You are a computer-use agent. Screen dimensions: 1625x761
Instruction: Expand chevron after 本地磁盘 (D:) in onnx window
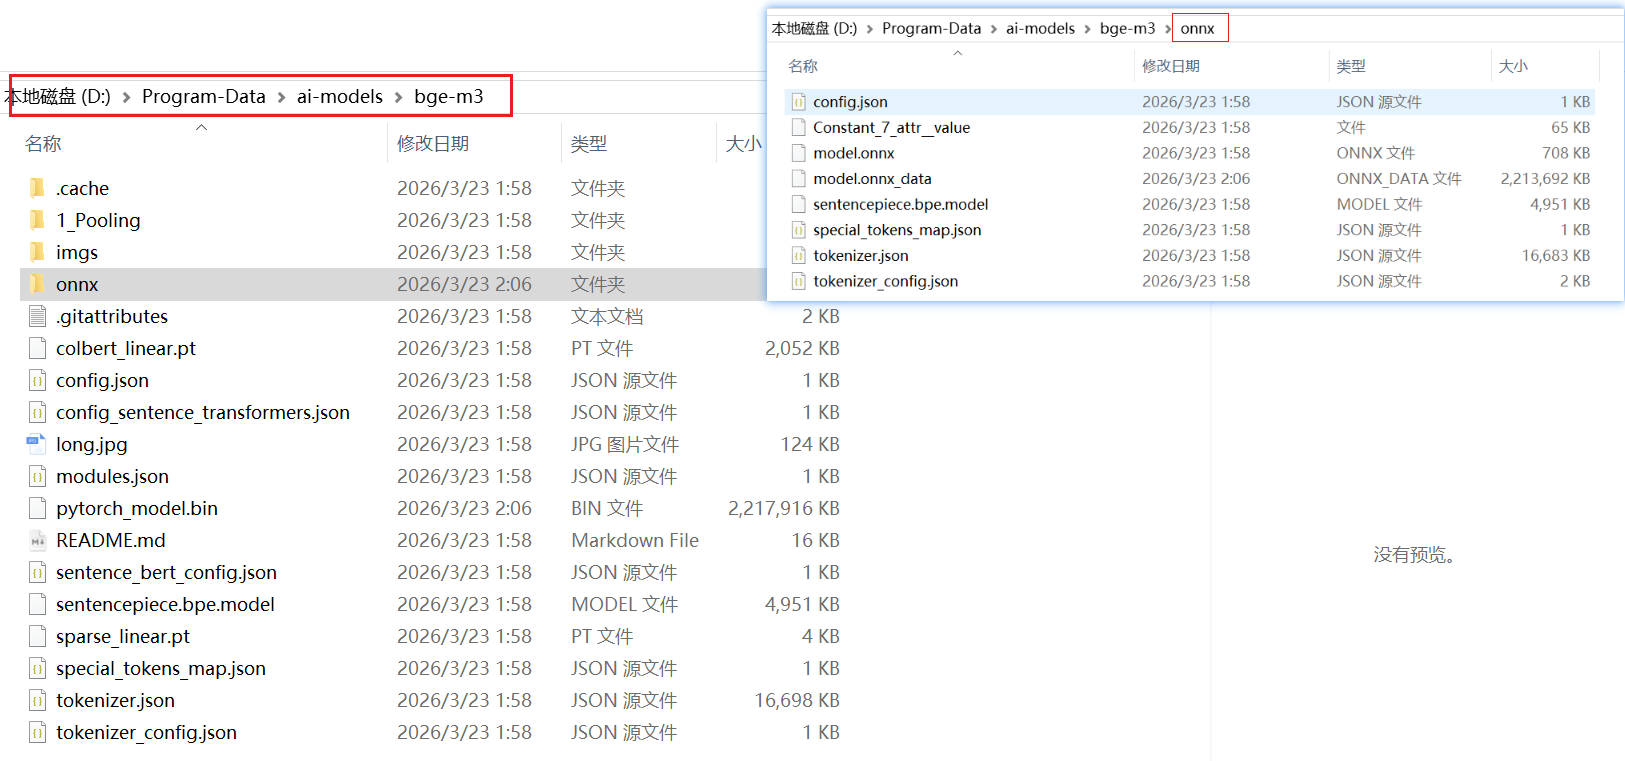[870, 29]
